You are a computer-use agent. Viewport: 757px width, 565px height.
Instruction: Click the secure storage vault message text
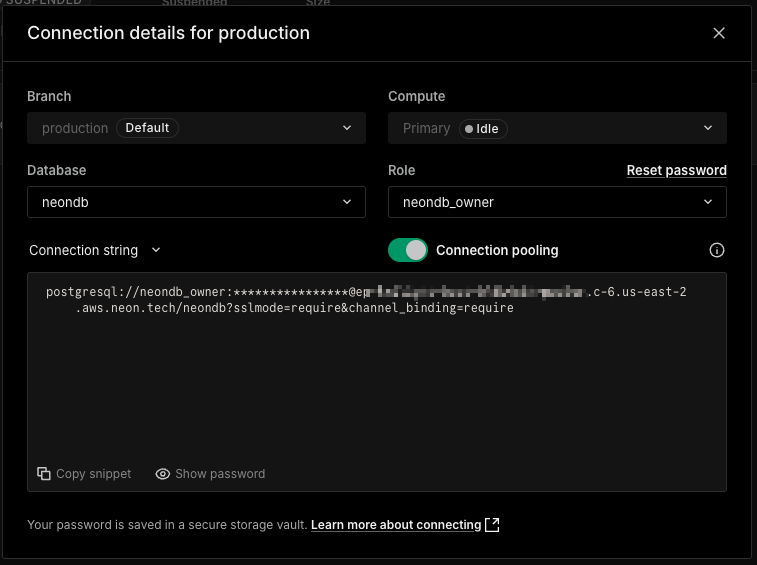click(167, 525)
